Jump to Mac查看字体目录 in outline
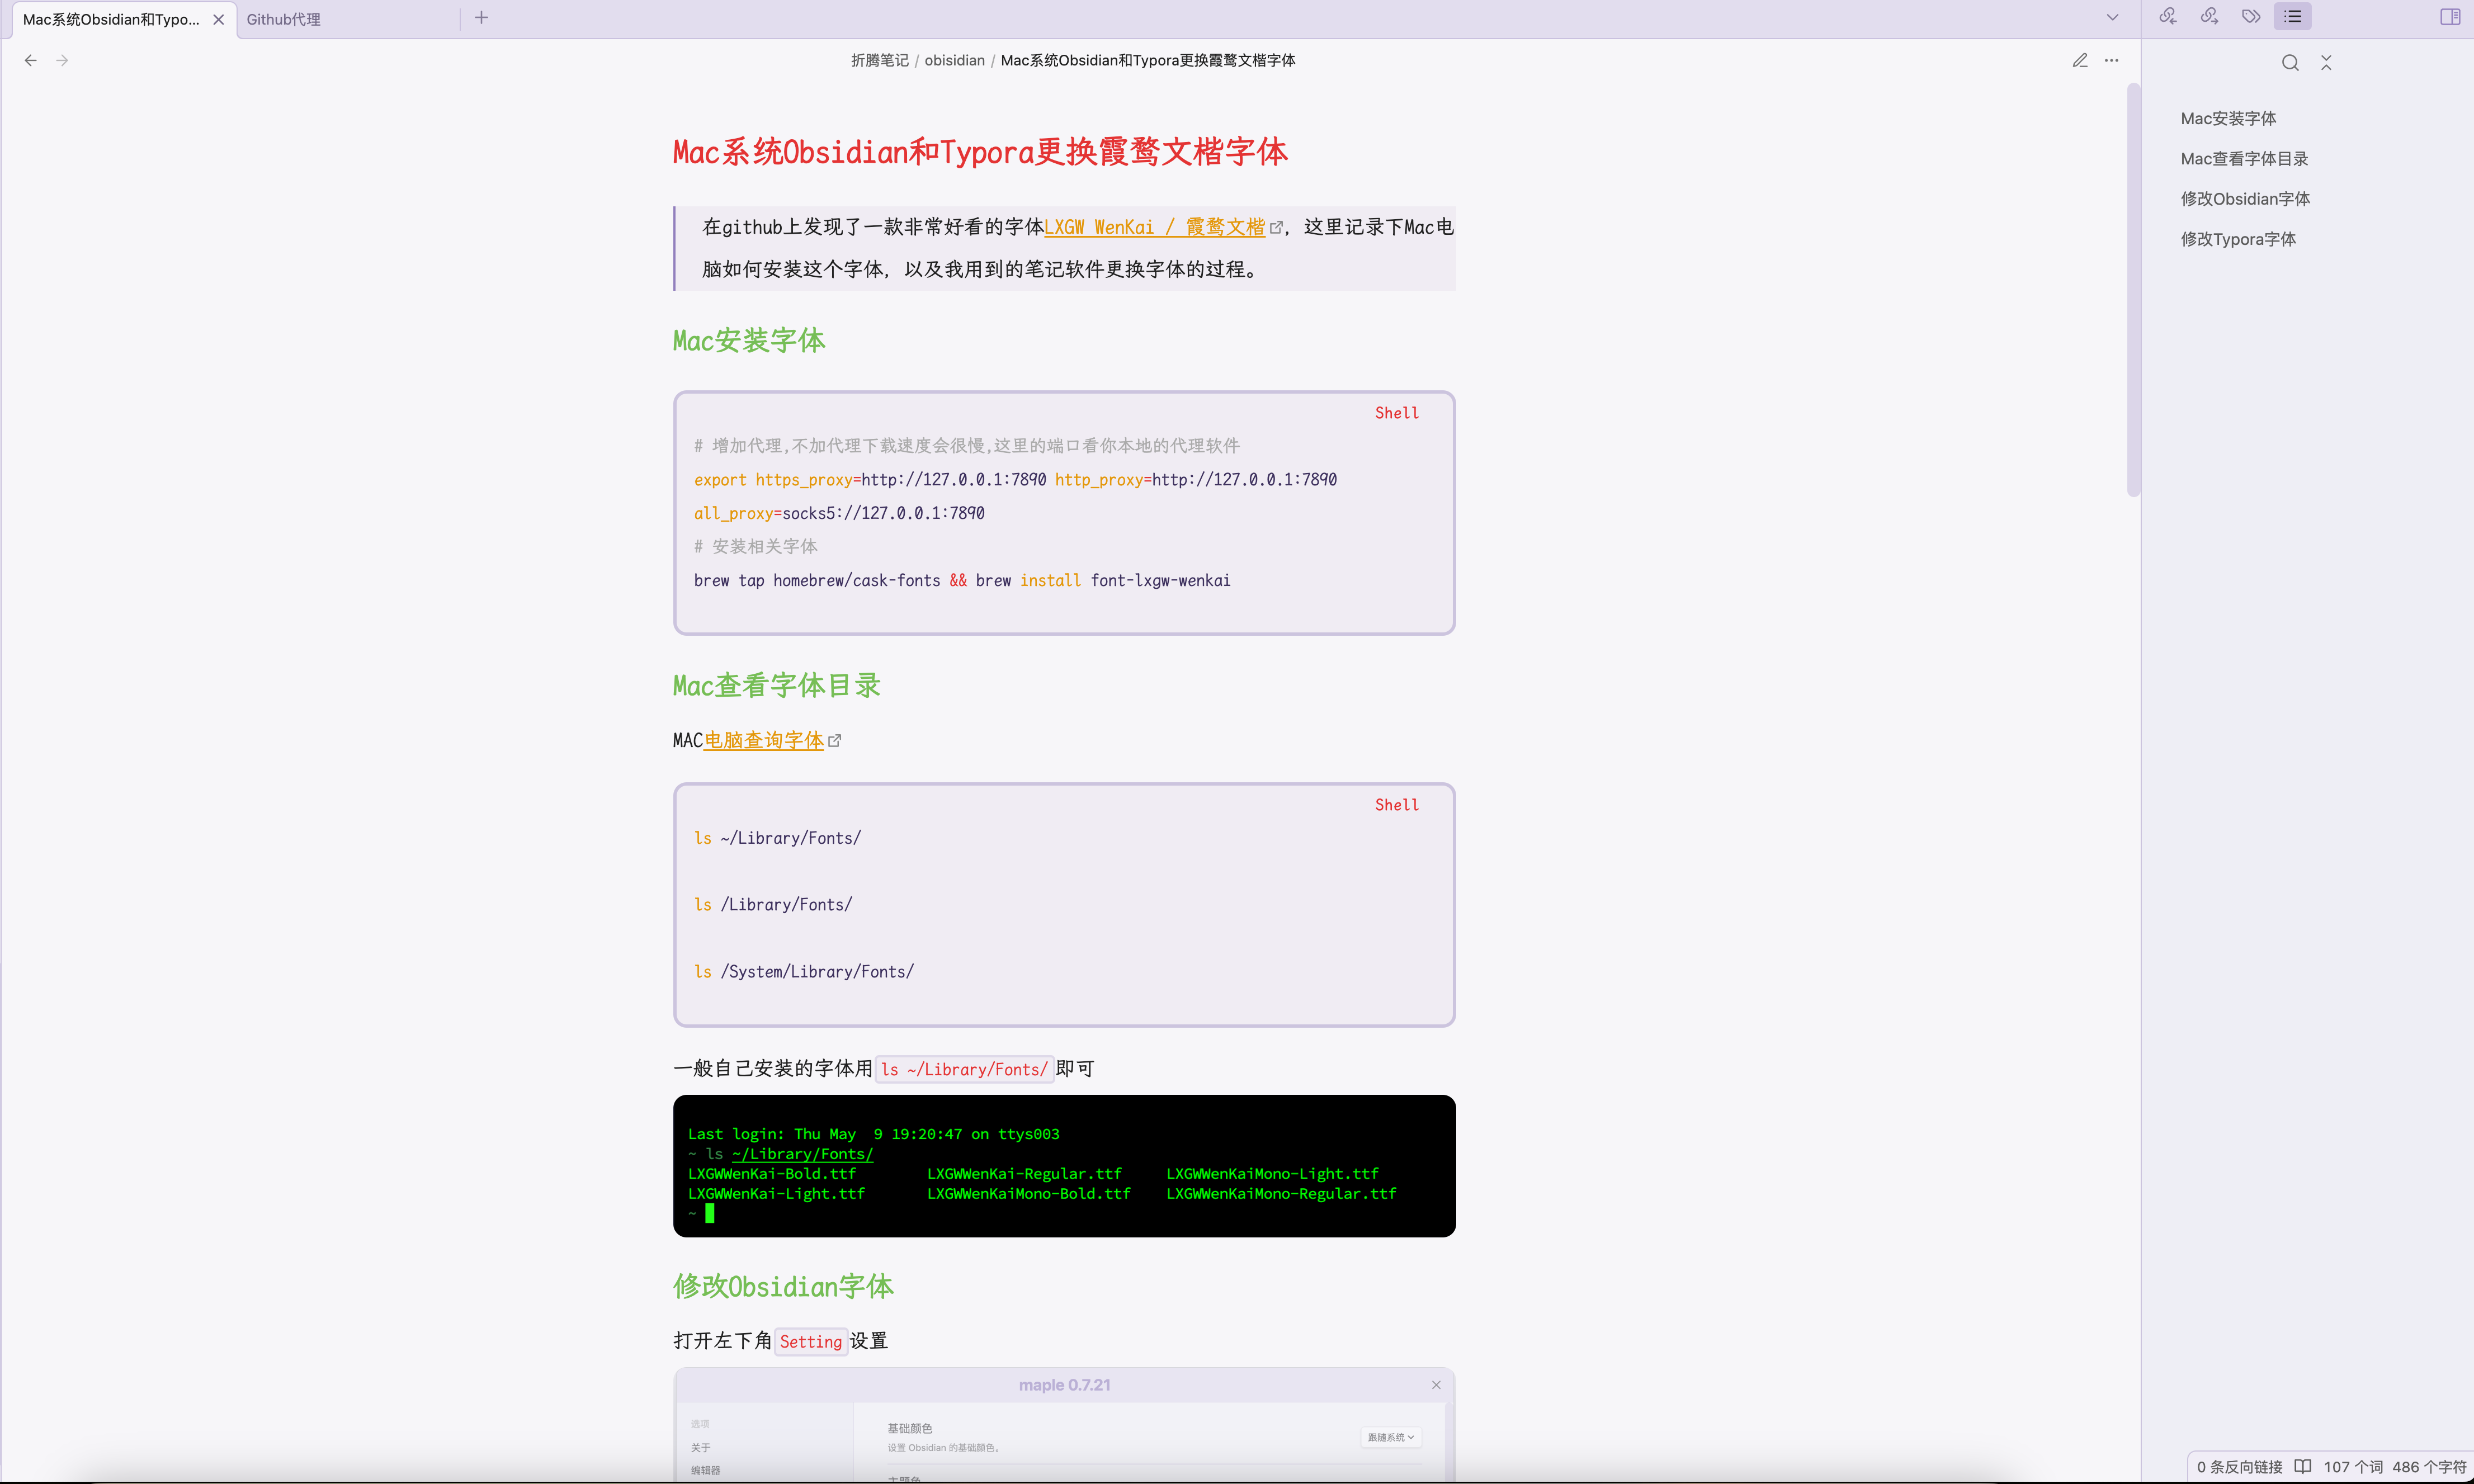Viewport: 2474px width, 1484px height. (2244, 159)
